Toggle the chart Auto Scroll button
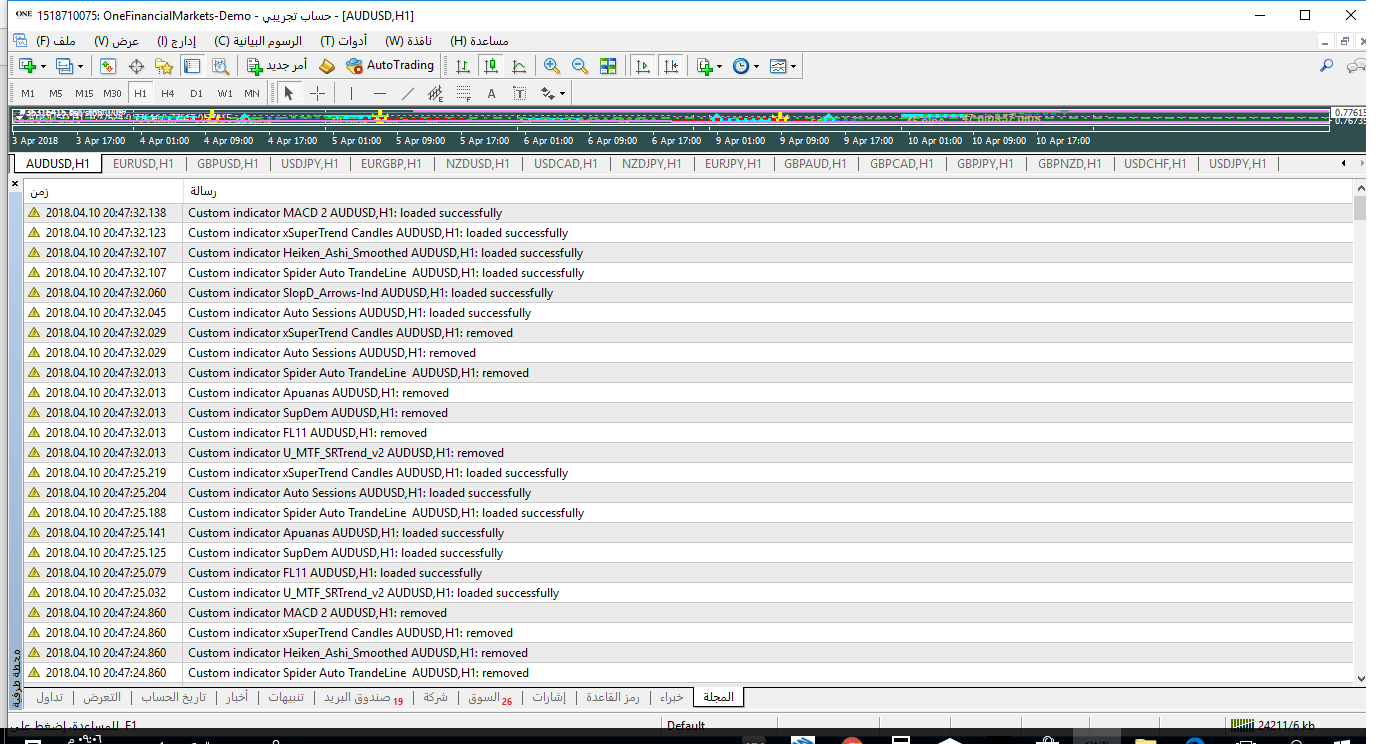 pyautogui.click(x=642, y=66)
